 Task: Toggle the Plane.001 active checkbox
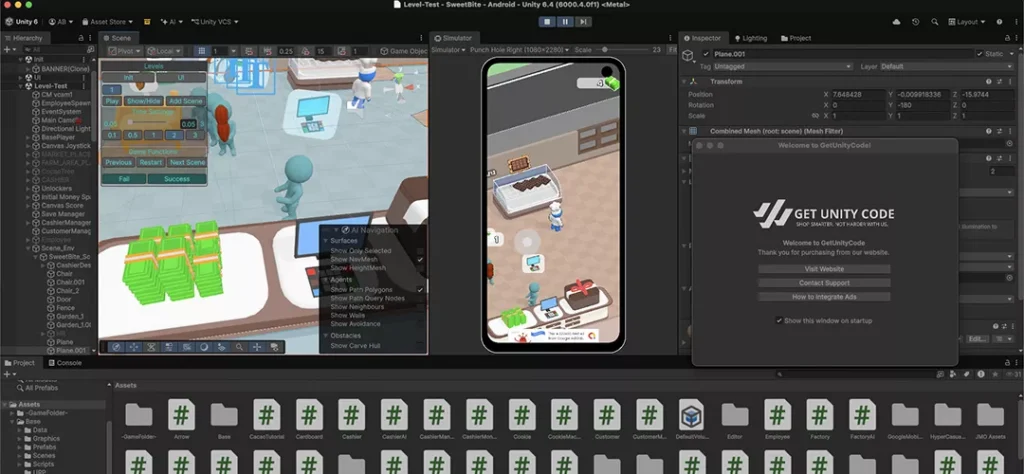pos(705,54)
